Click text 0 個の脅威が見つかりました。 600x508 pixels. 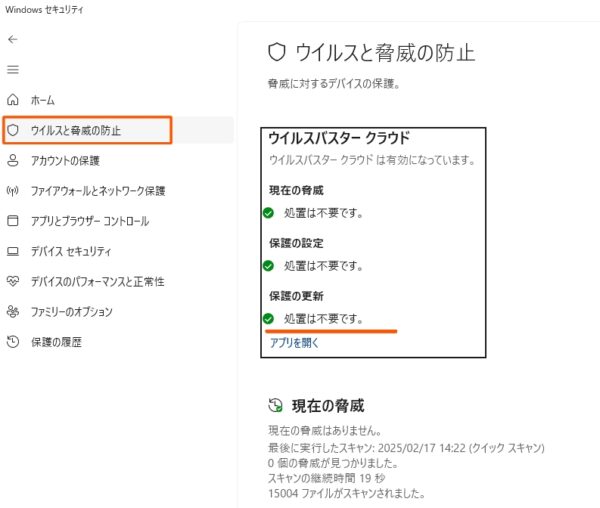333,463
